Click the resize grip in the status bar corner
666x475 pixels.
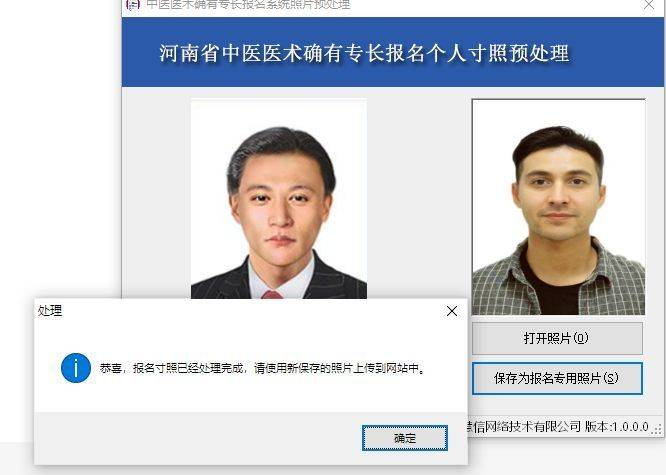pos(657,430)
